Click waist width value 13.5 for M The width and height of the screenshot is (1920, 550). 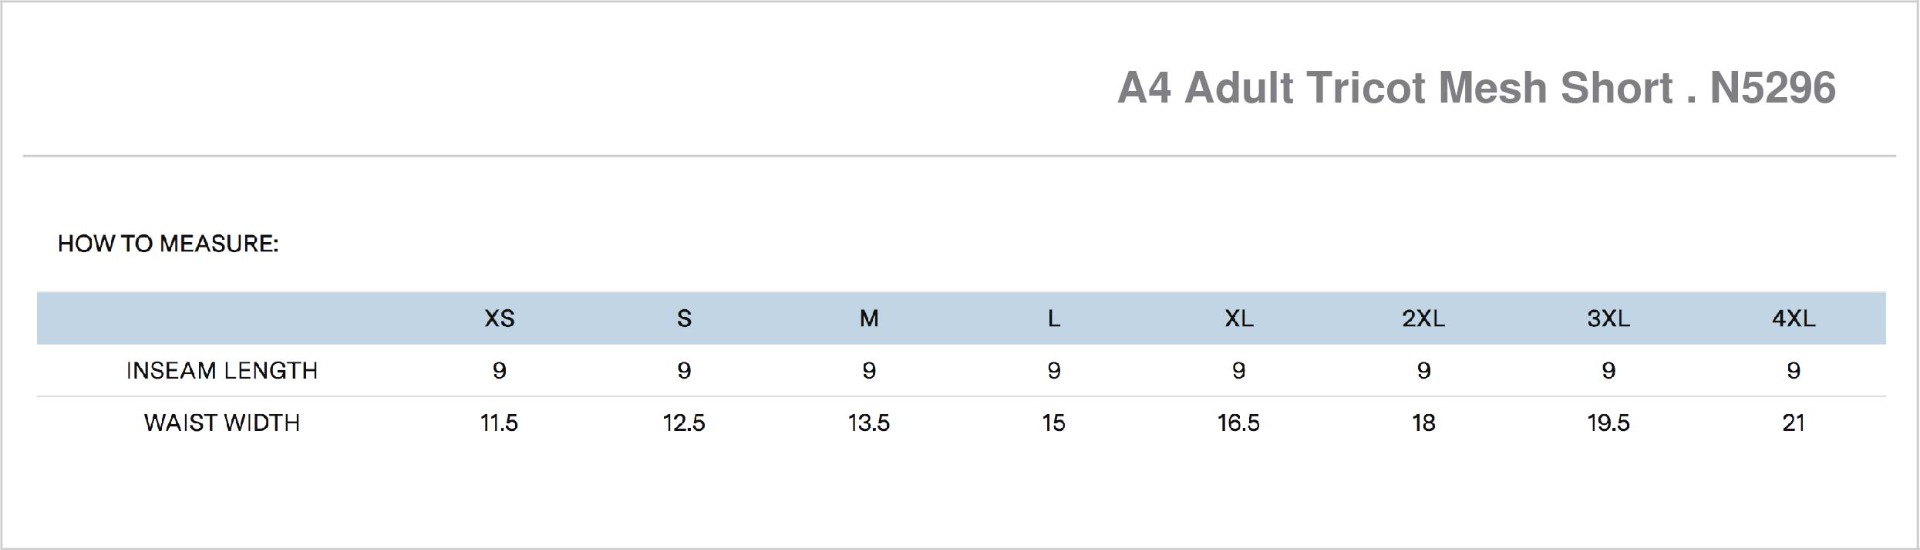tap(869, 423)
